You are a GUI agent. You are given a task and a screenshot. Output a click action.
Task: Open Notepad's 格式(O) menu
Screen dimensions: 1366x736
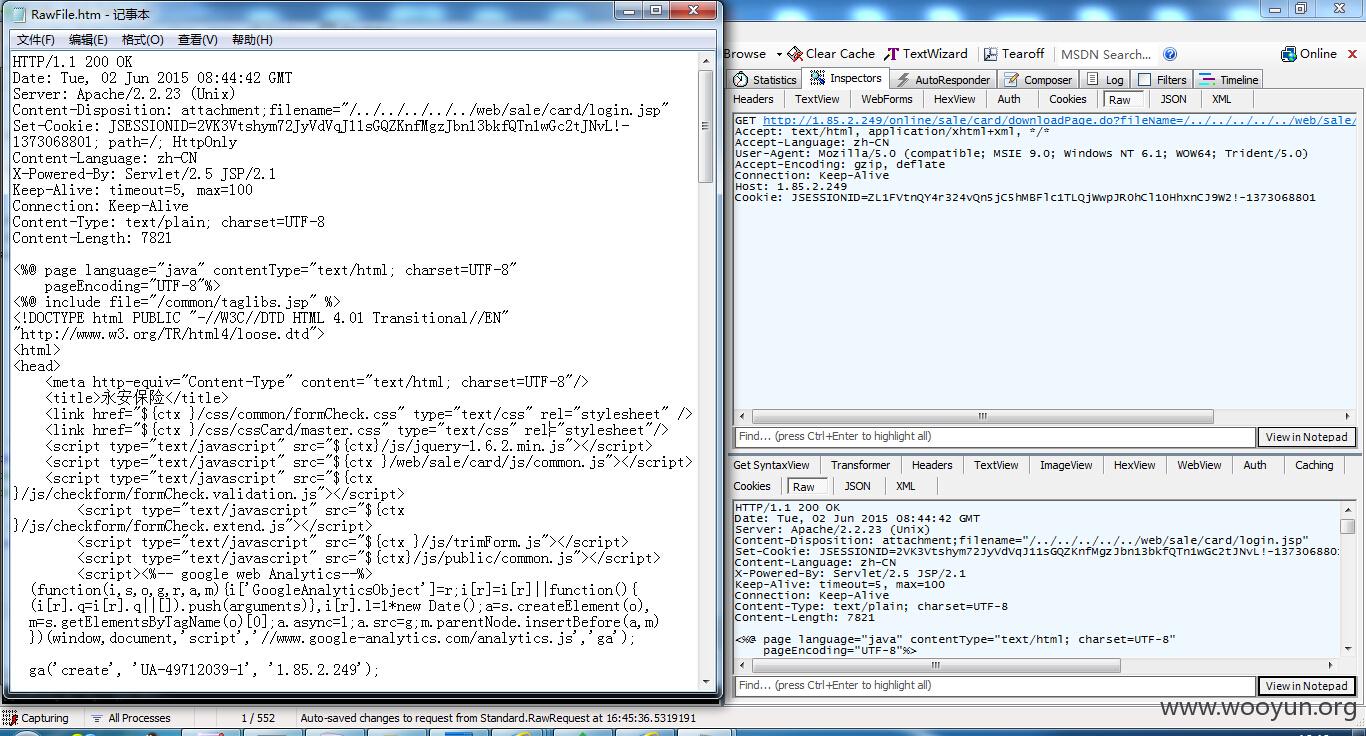142,40
